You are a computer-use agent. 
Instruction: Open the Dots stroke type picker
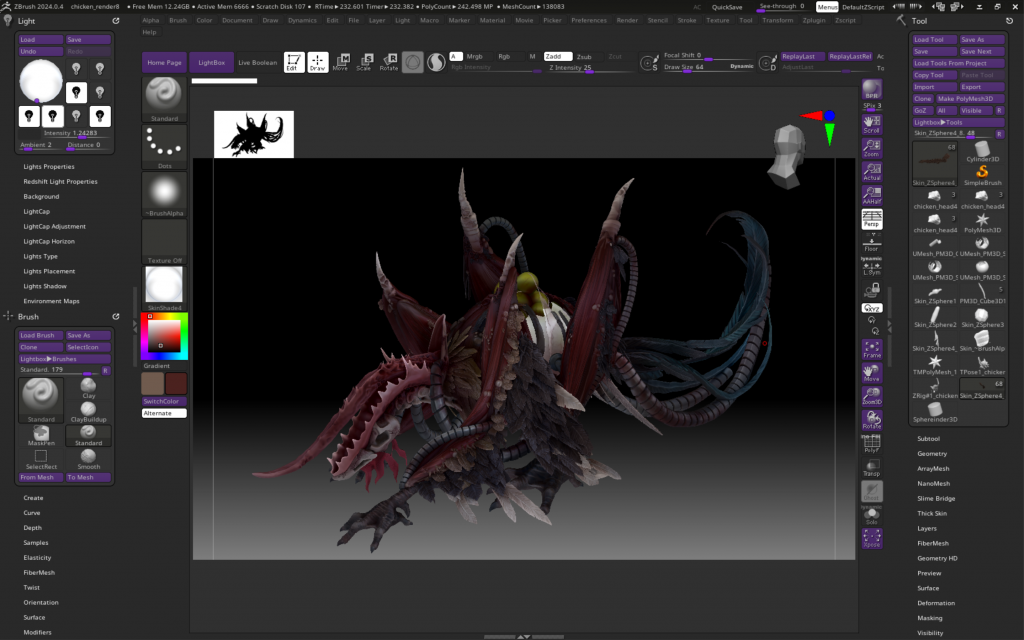164,147
